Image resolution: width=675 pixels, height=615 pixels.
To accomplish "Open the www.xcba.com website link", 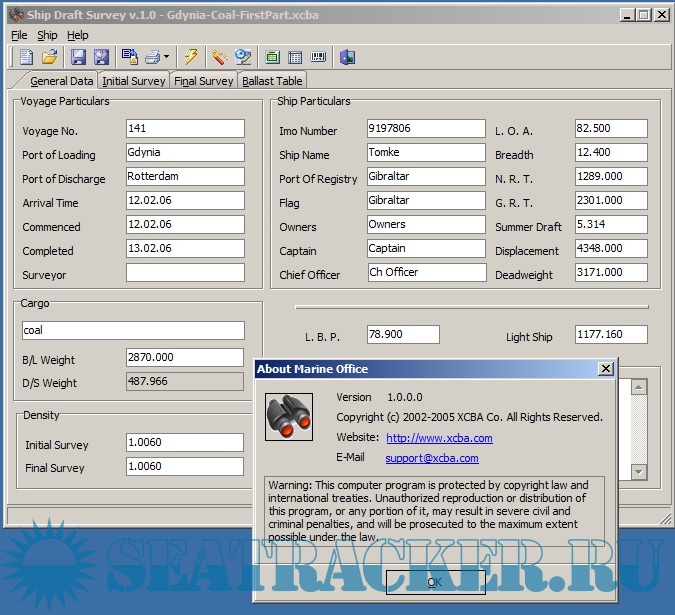I will 439,438.
